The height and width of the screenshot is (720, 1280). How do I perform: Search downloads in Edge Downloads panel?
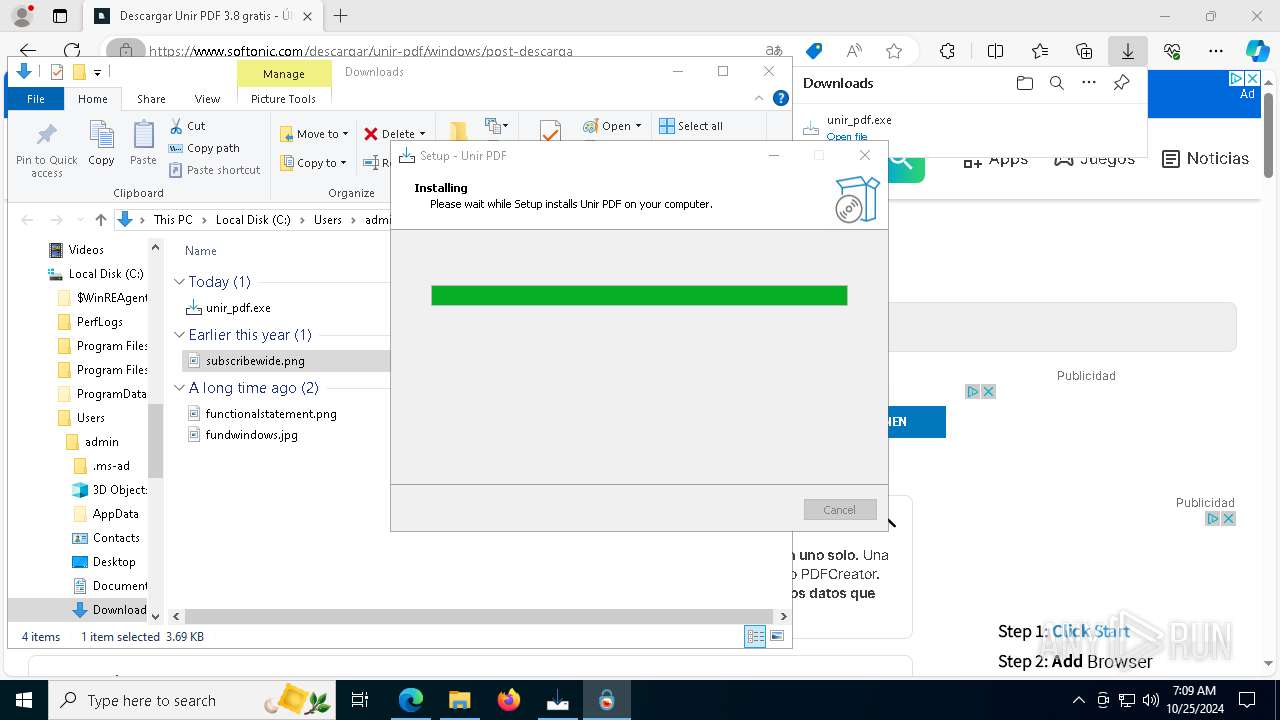(x=1056, y=83)
